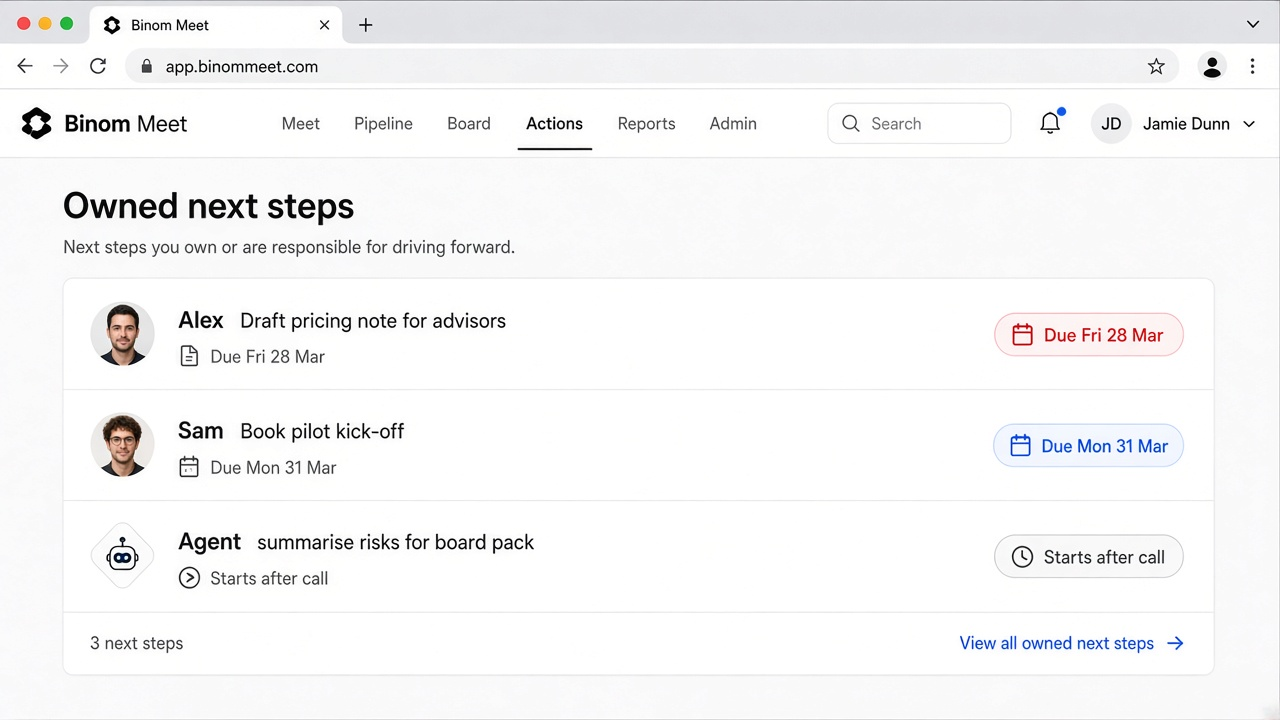Open the Chrome profile icon

[x=1212, y=66]
